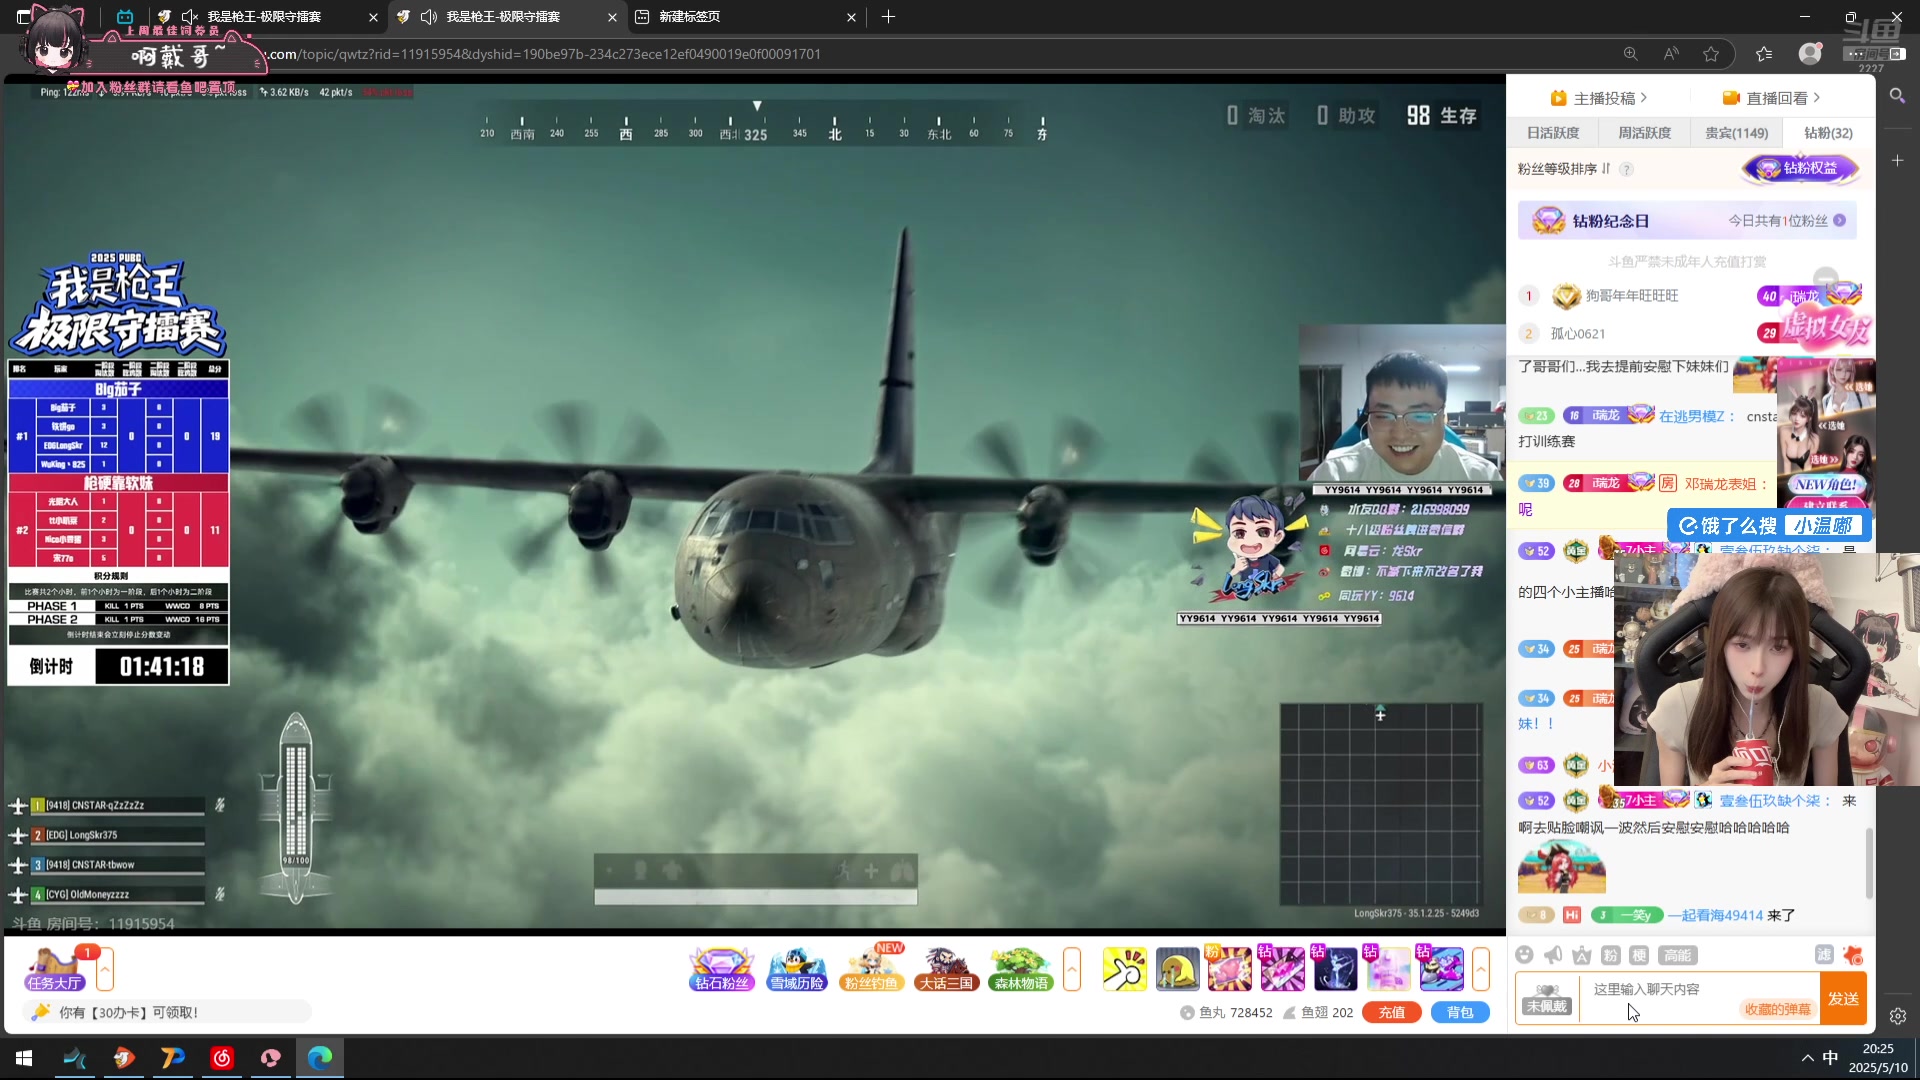Select the dark blue ballerina diamond gift
The width and height of the screenshot is (1920, 1080).
pyautogui.click(x=1335, y=969)
